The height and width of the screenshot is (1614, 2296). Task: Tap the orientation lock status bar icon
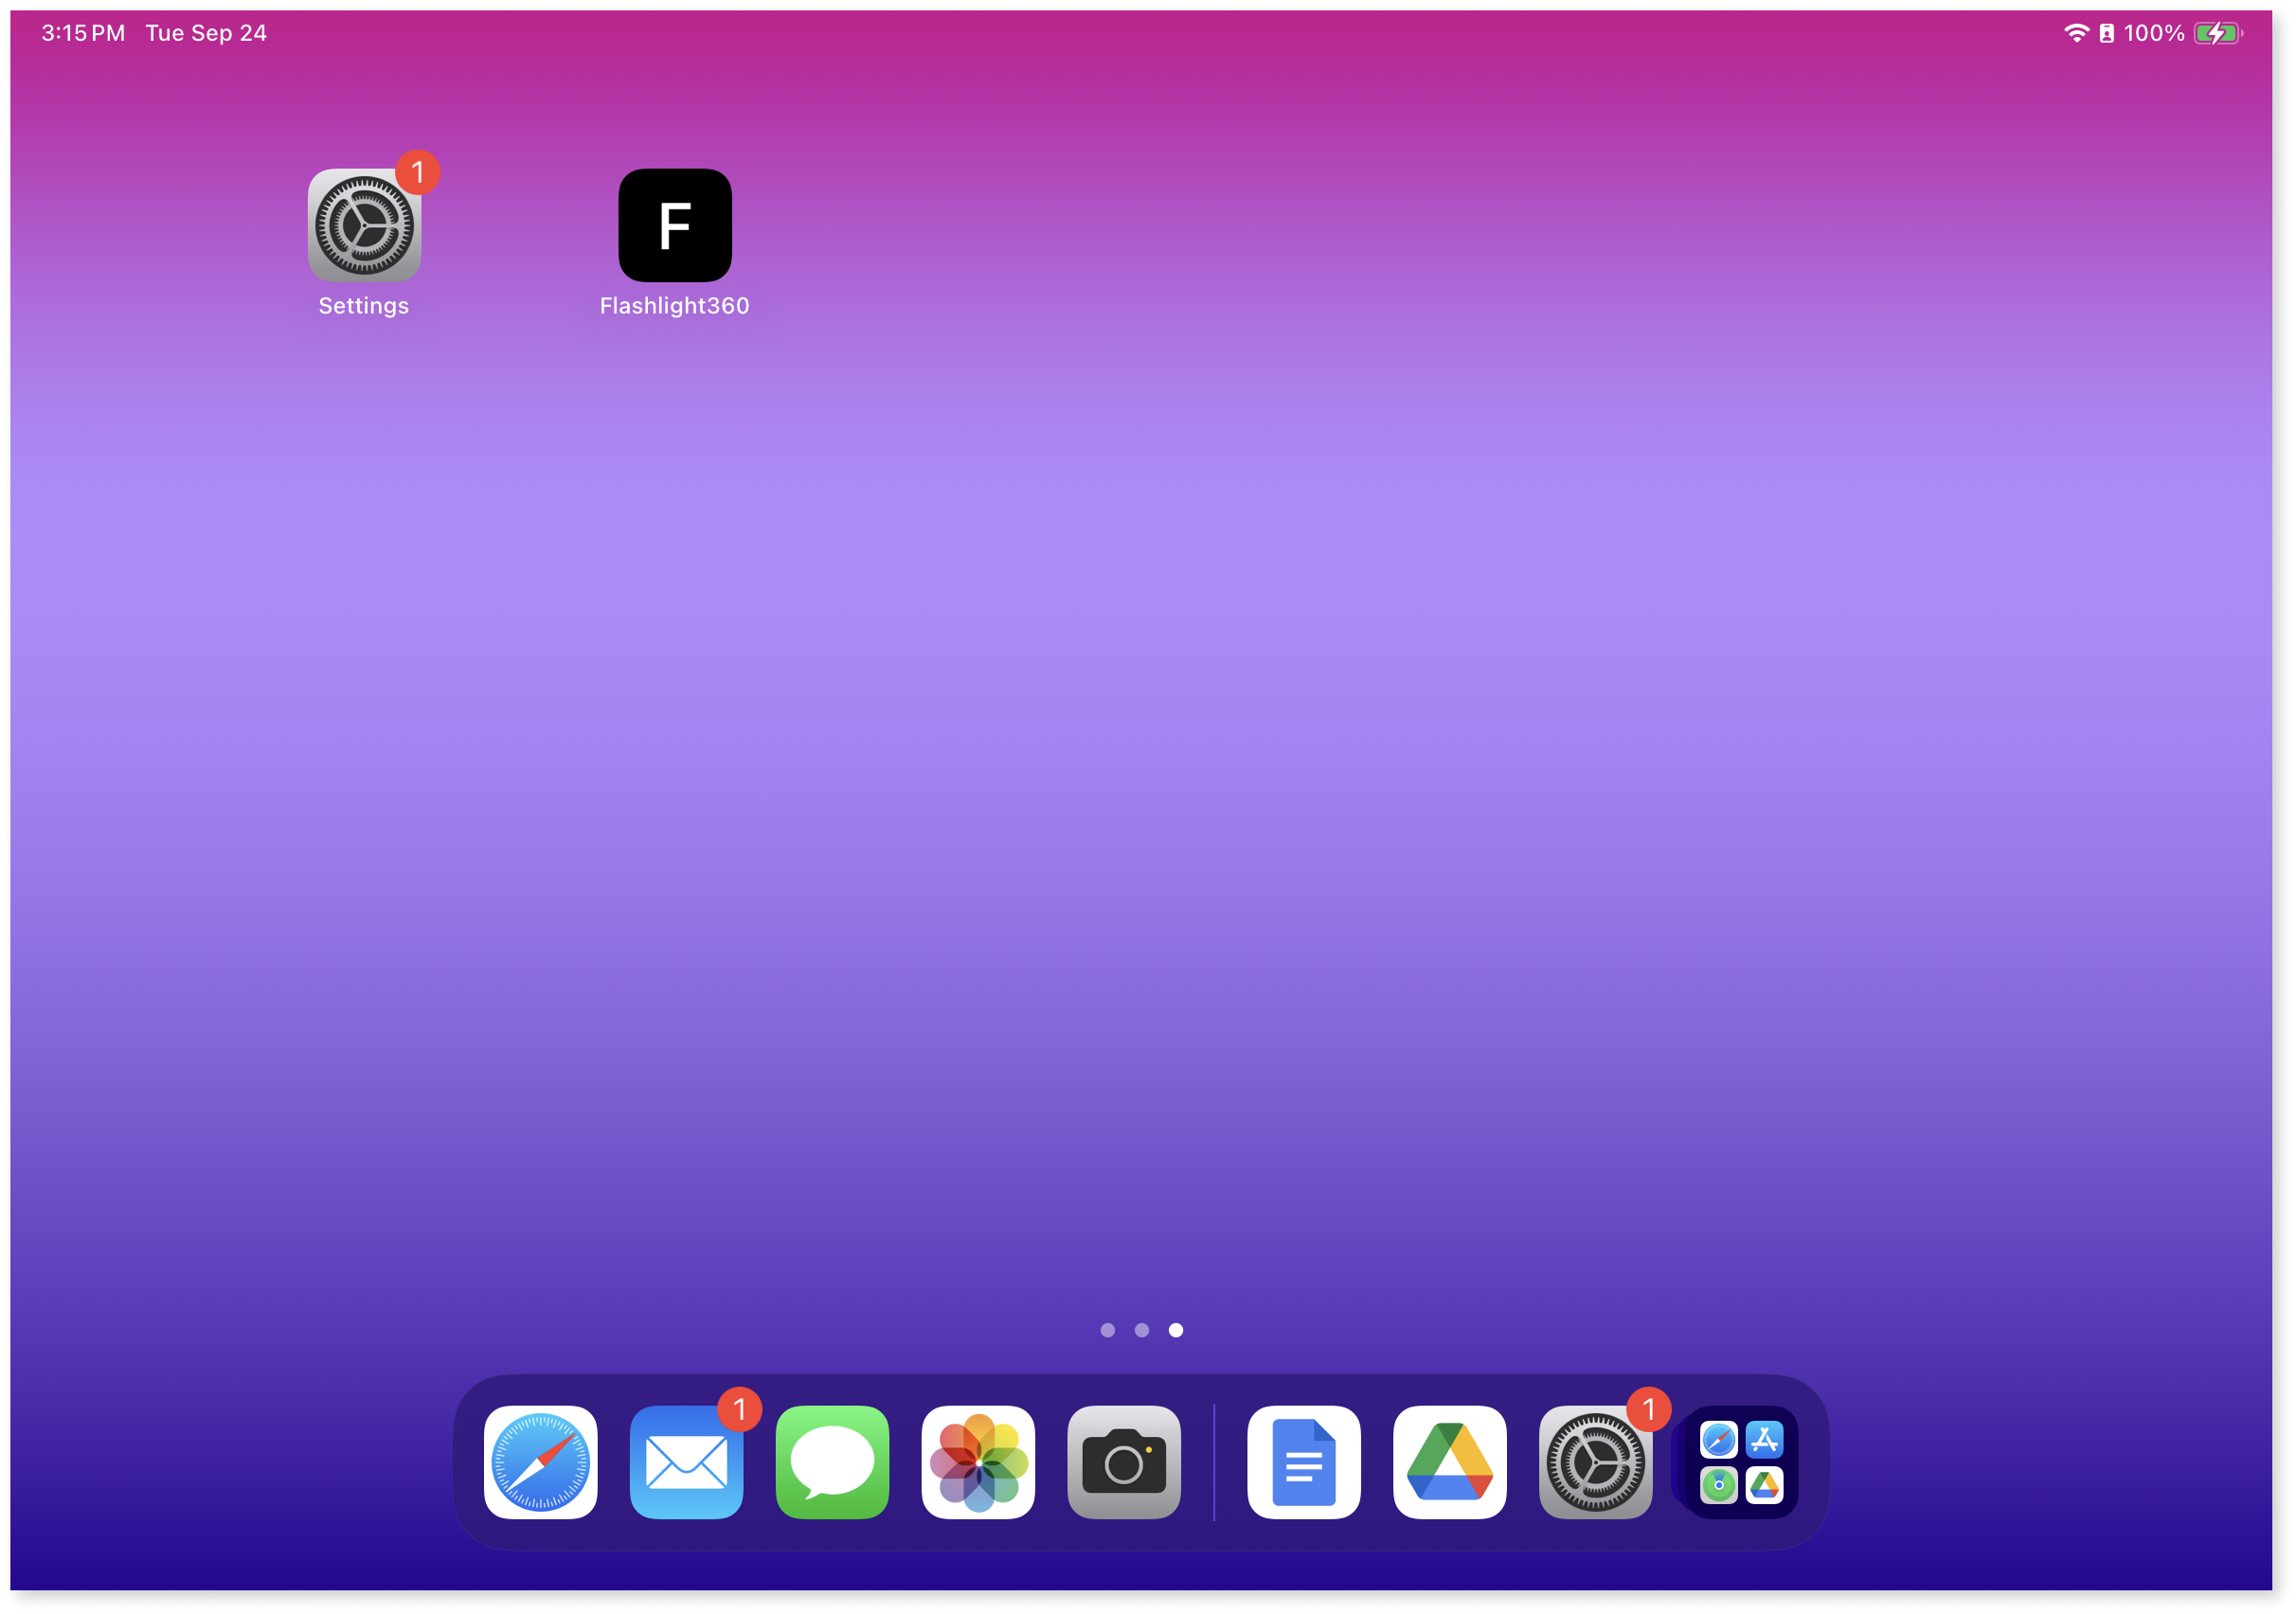point(2107,33)
